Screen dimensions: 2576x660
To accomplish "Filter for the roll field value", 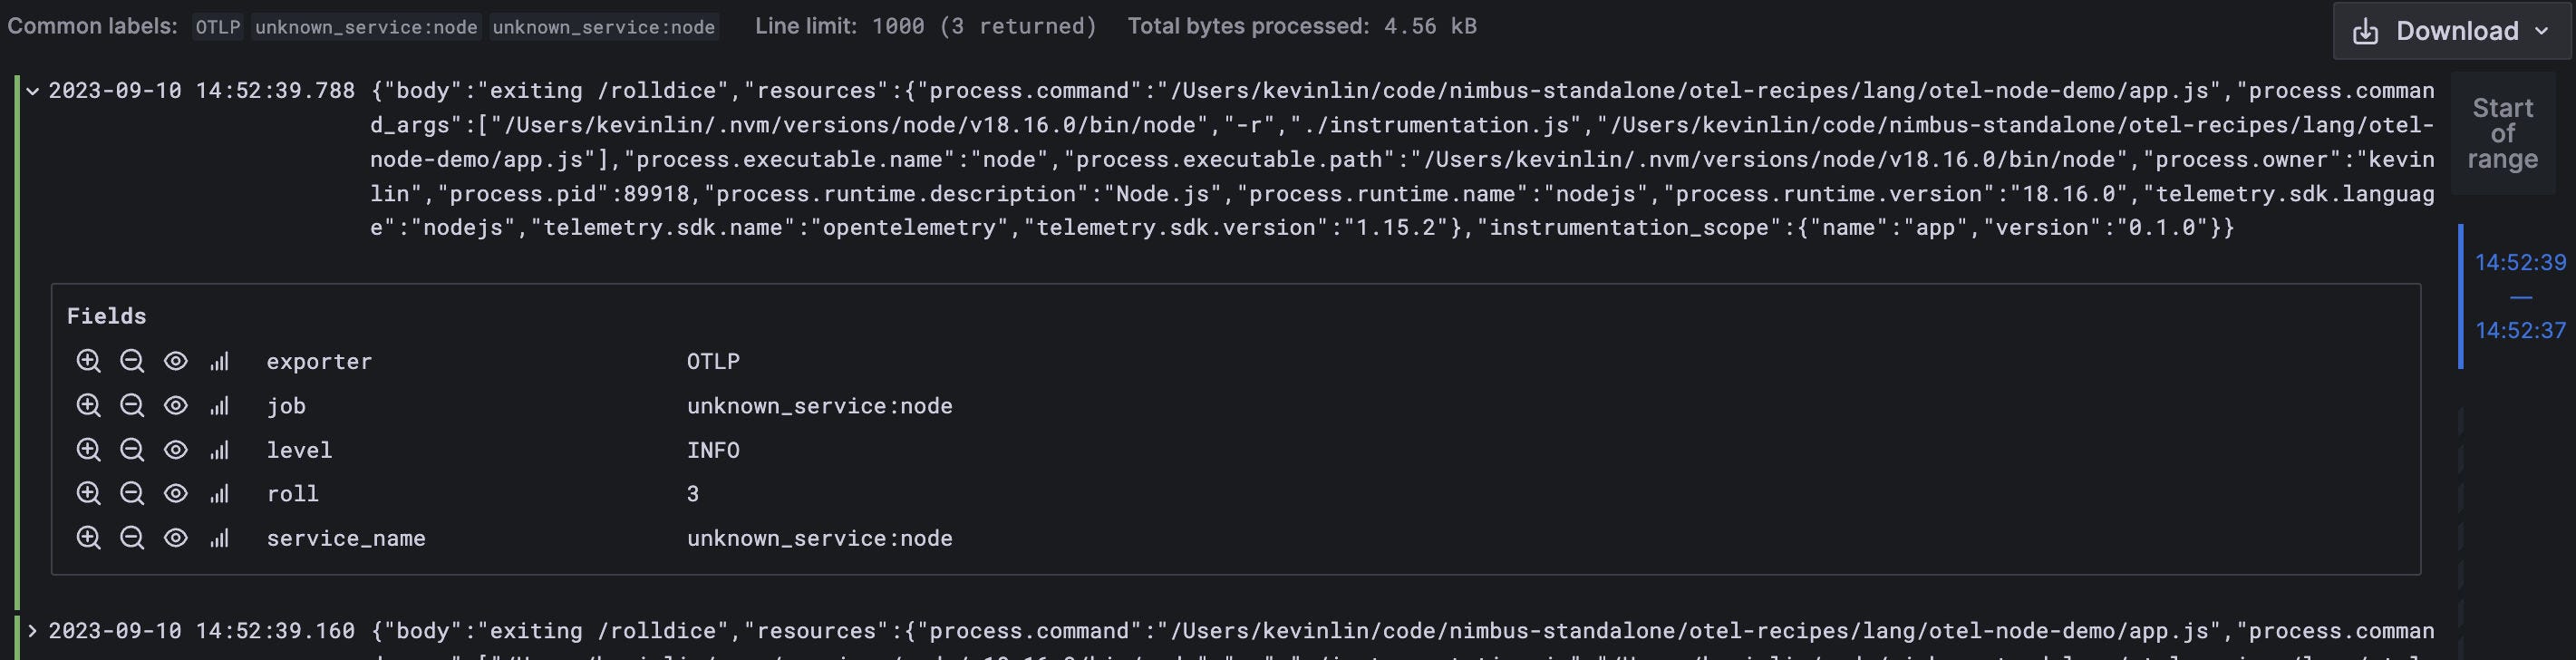I will coord(89,493).
